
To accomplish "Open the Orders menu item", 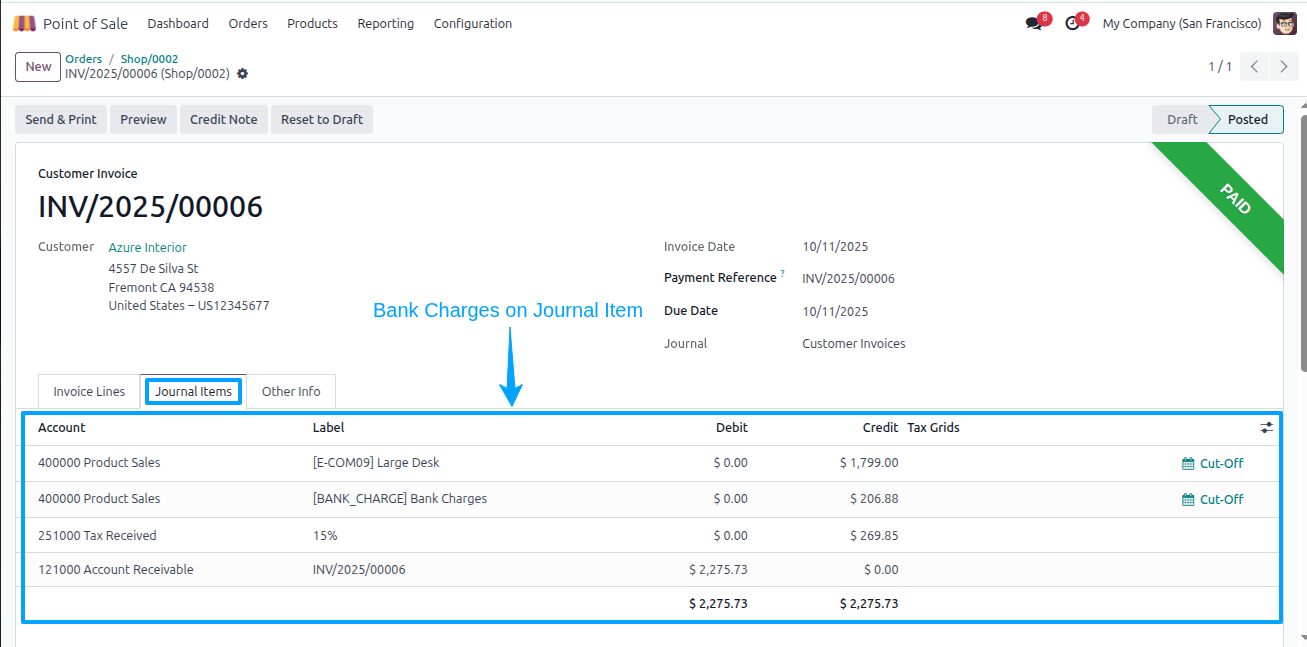I will point(248,23).
